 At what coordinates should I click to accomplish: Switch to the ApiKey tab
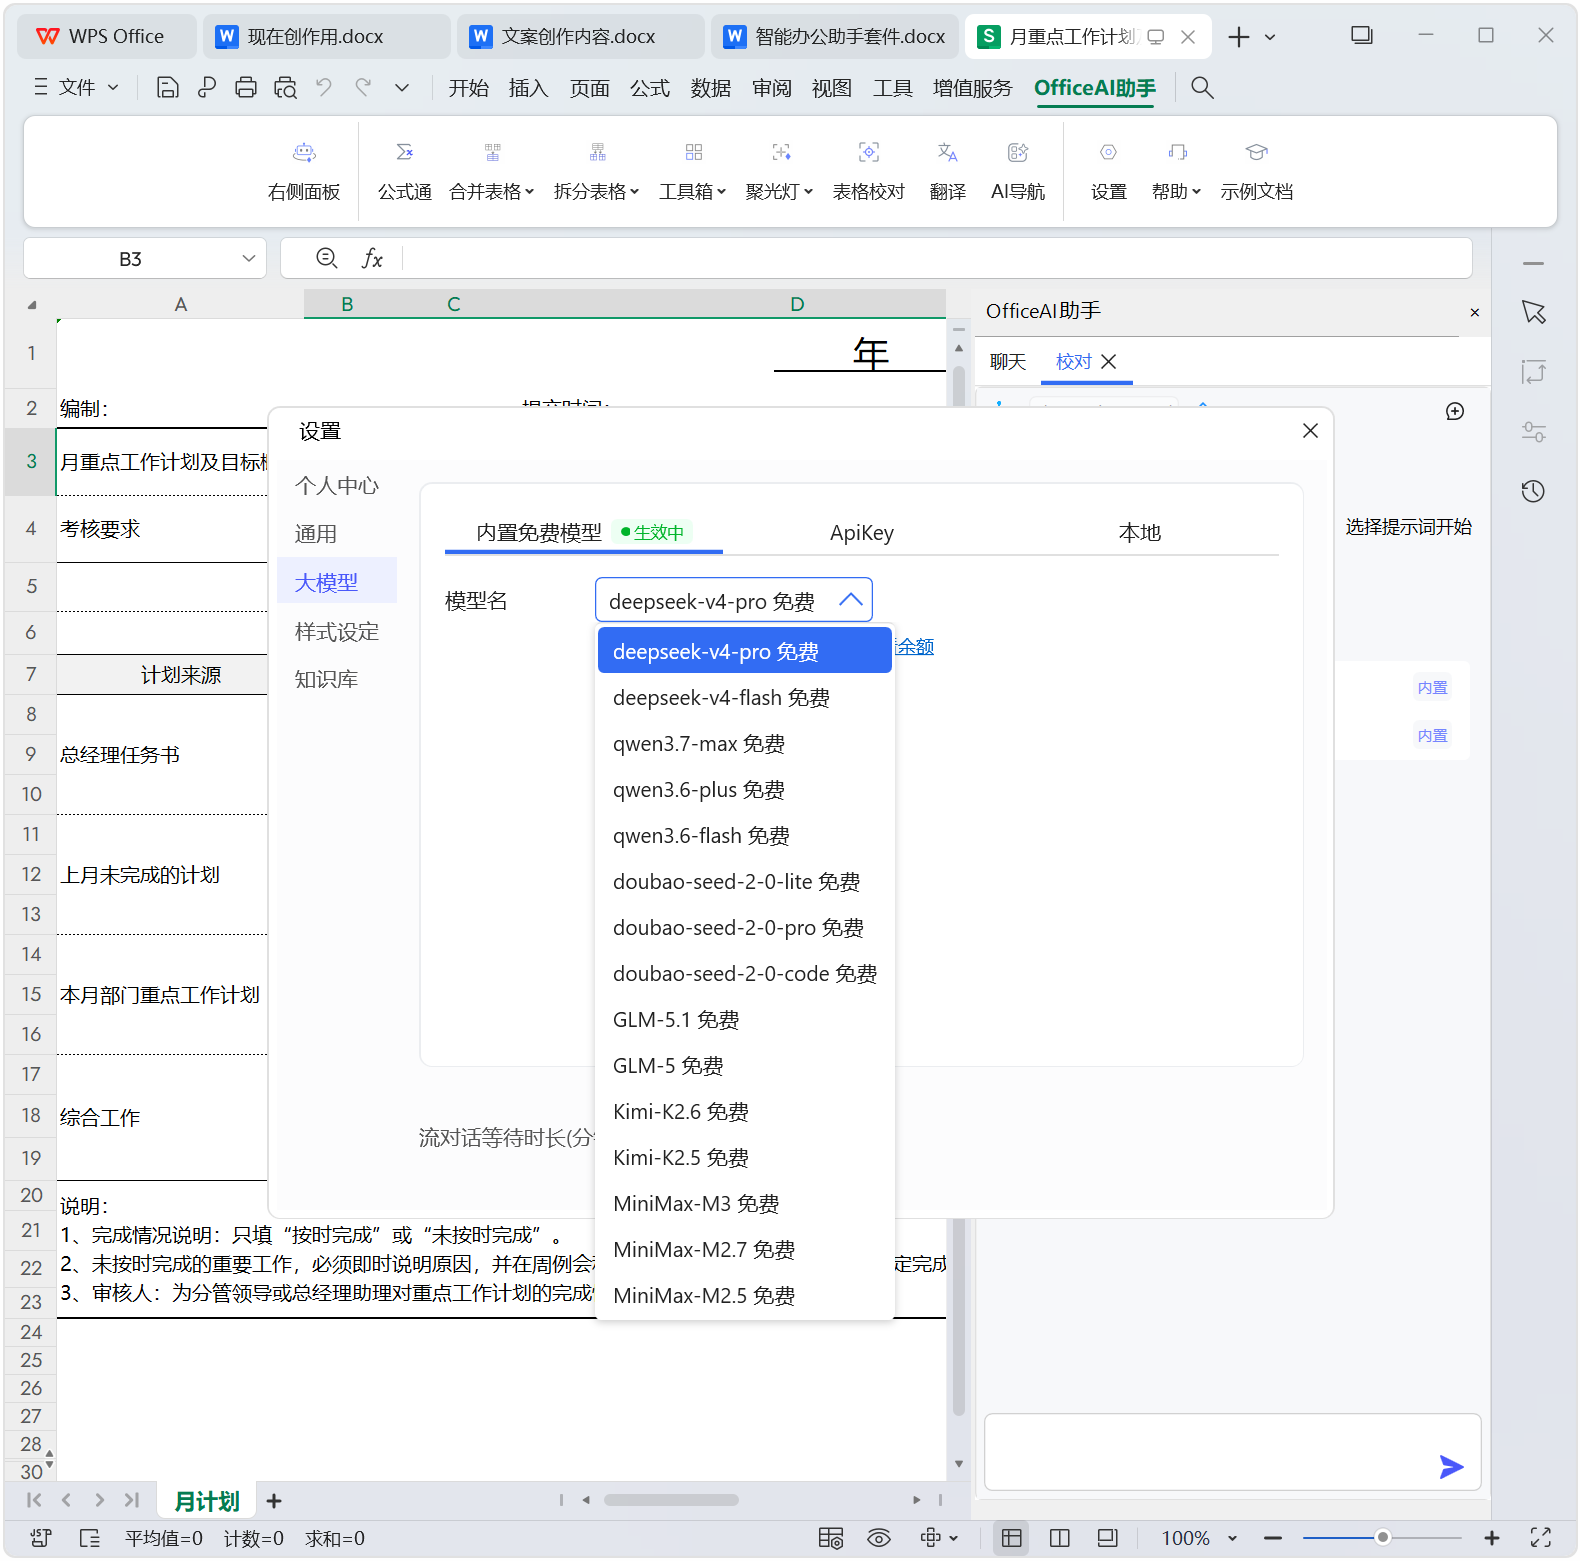click(862, 533)
